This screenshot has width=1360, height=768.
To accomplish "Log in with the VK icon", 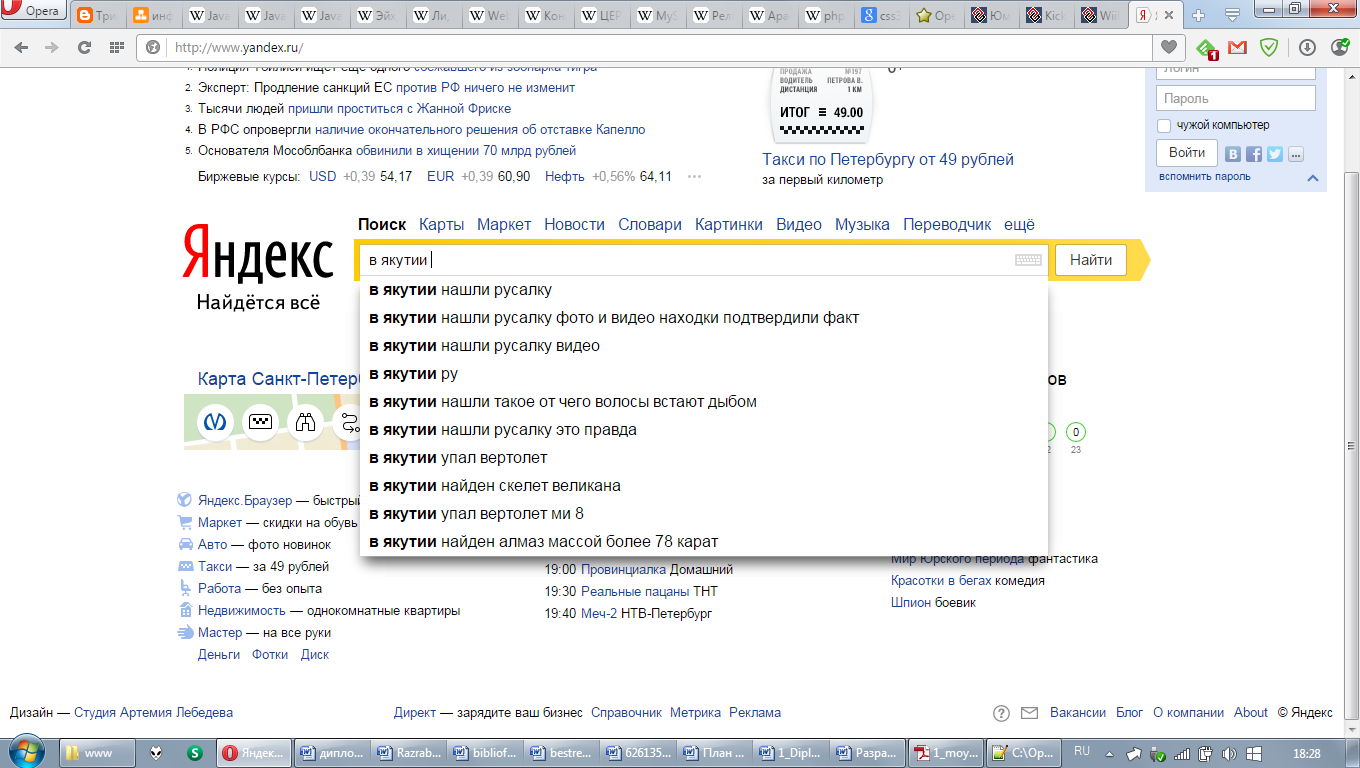I will pos(1234,154).
